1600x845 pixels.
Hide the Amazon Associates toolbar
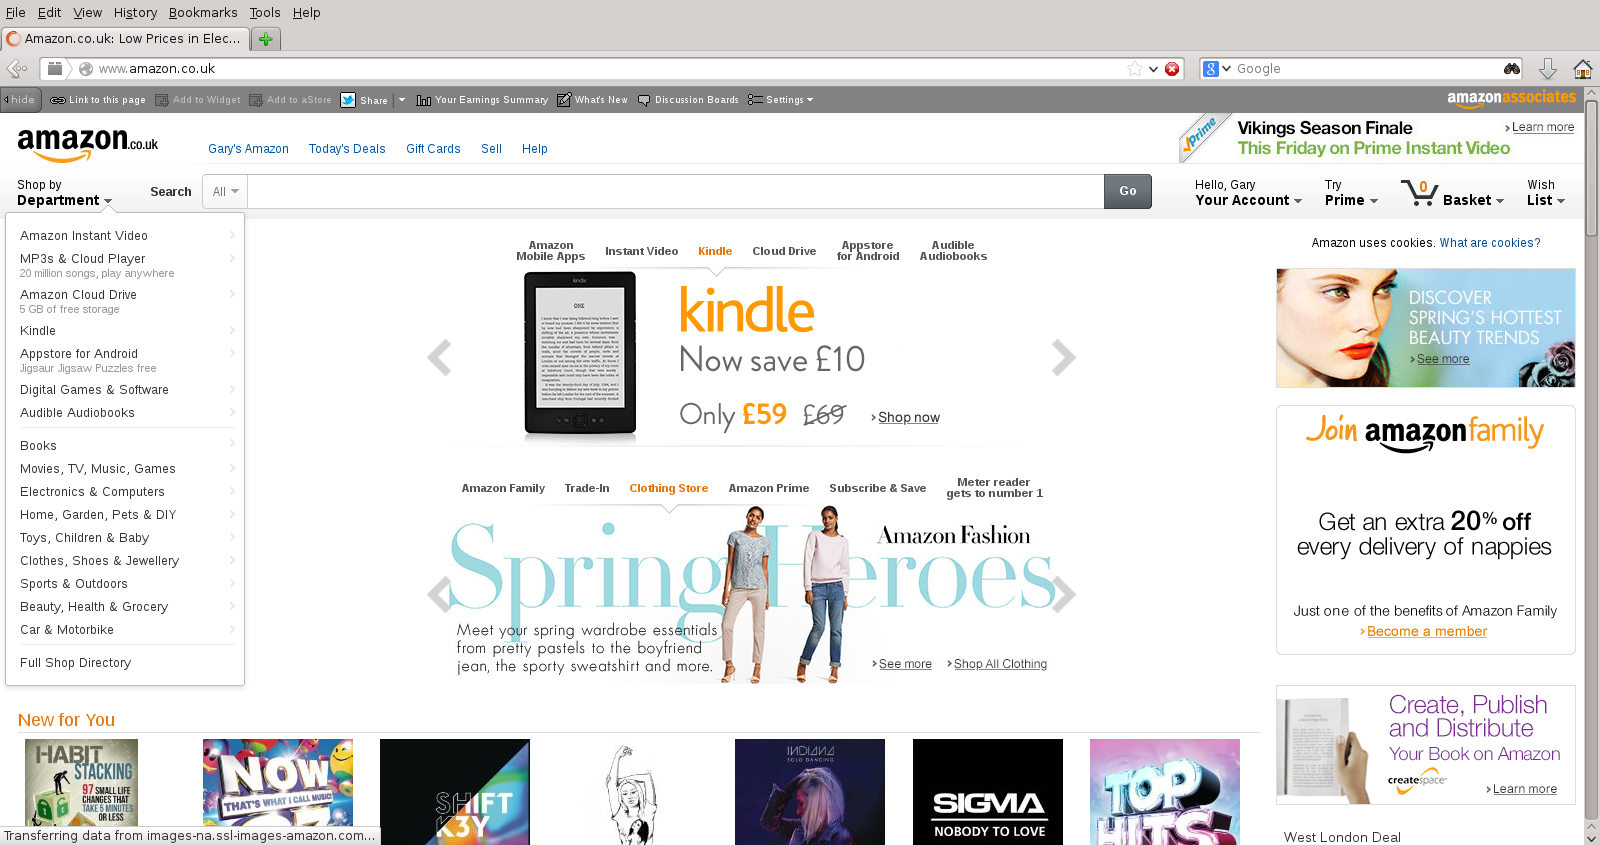click(18, 100)
